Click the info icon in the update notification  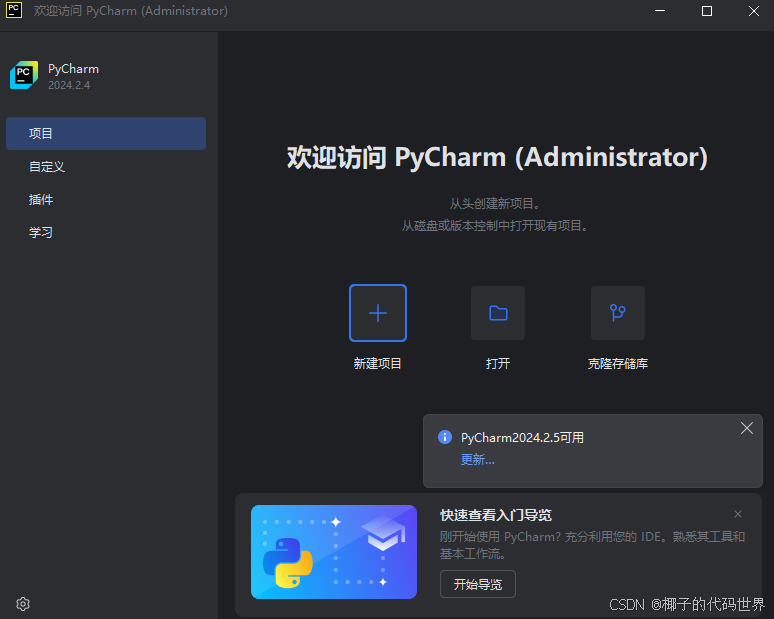click(x=445, y=437)
